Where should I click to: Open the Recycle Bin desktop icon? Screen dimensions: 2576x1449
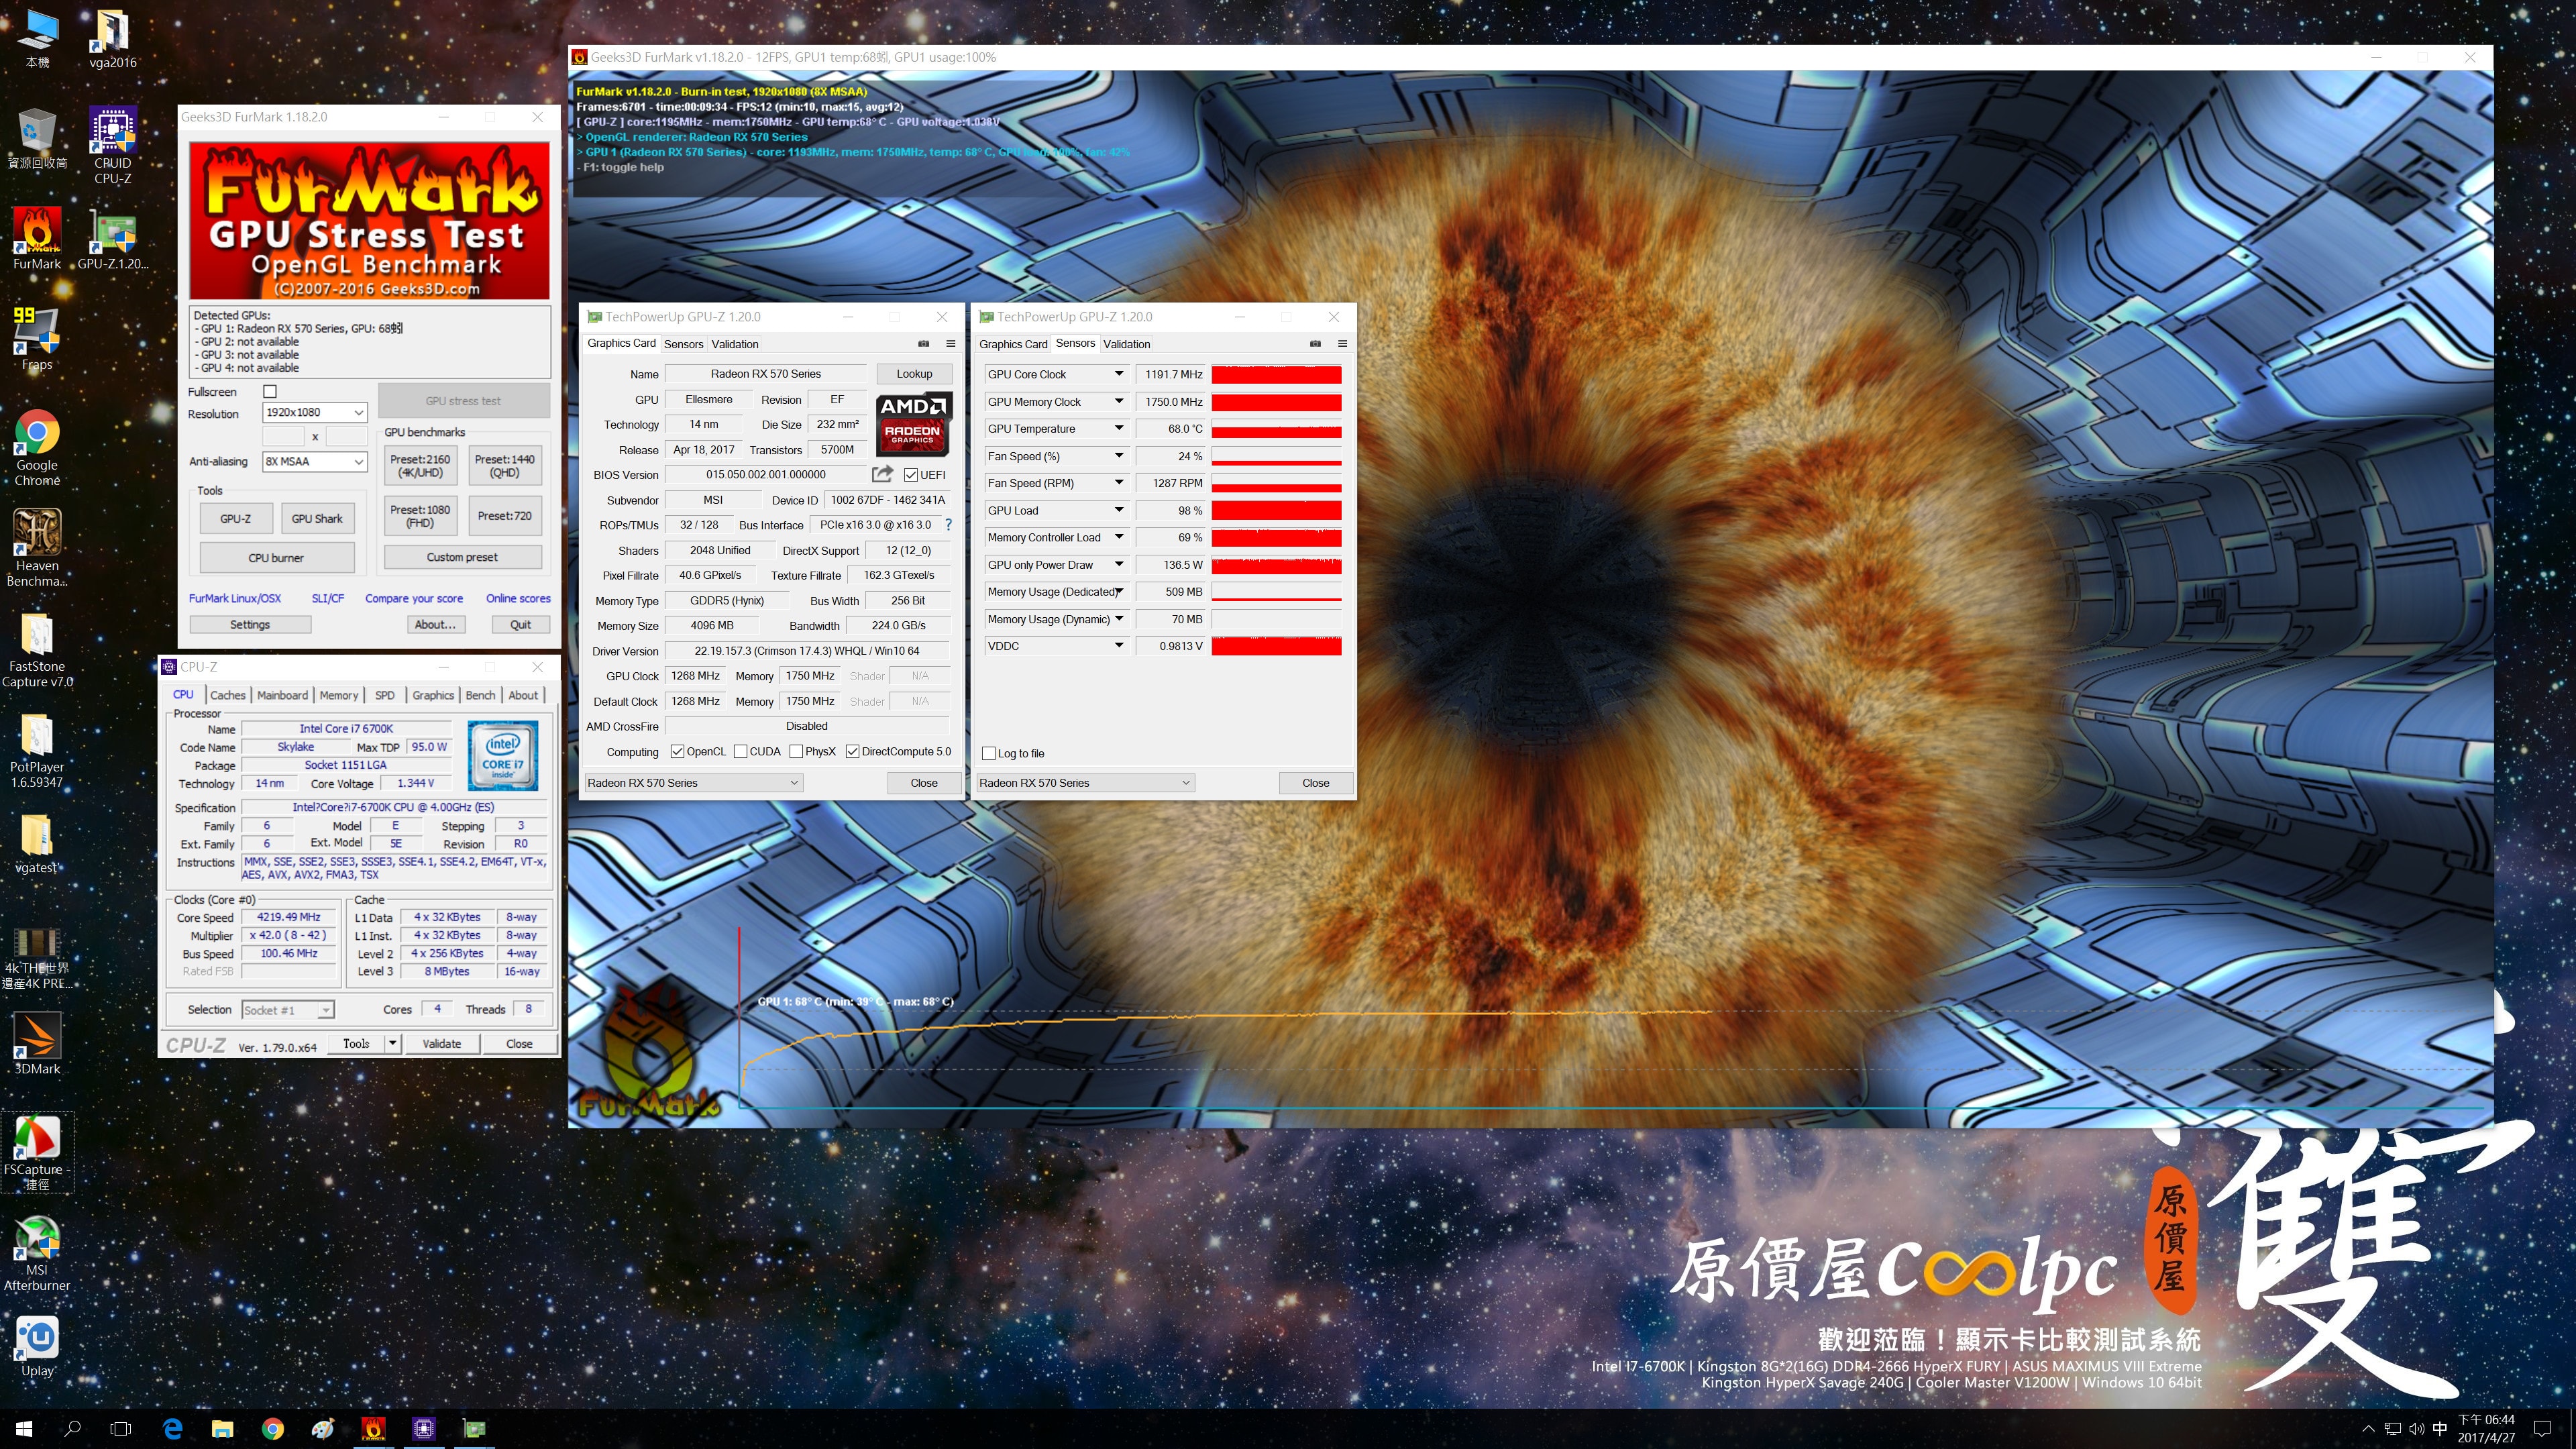pos(37,138)
